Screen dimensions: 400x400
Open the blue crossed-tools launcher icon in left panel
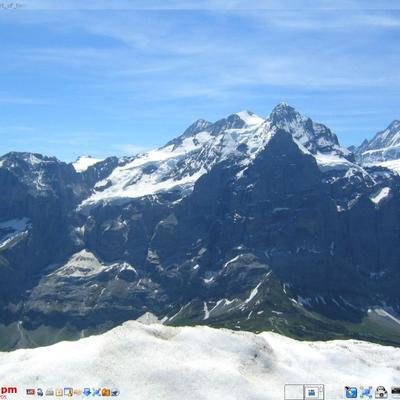click(96, 392)
